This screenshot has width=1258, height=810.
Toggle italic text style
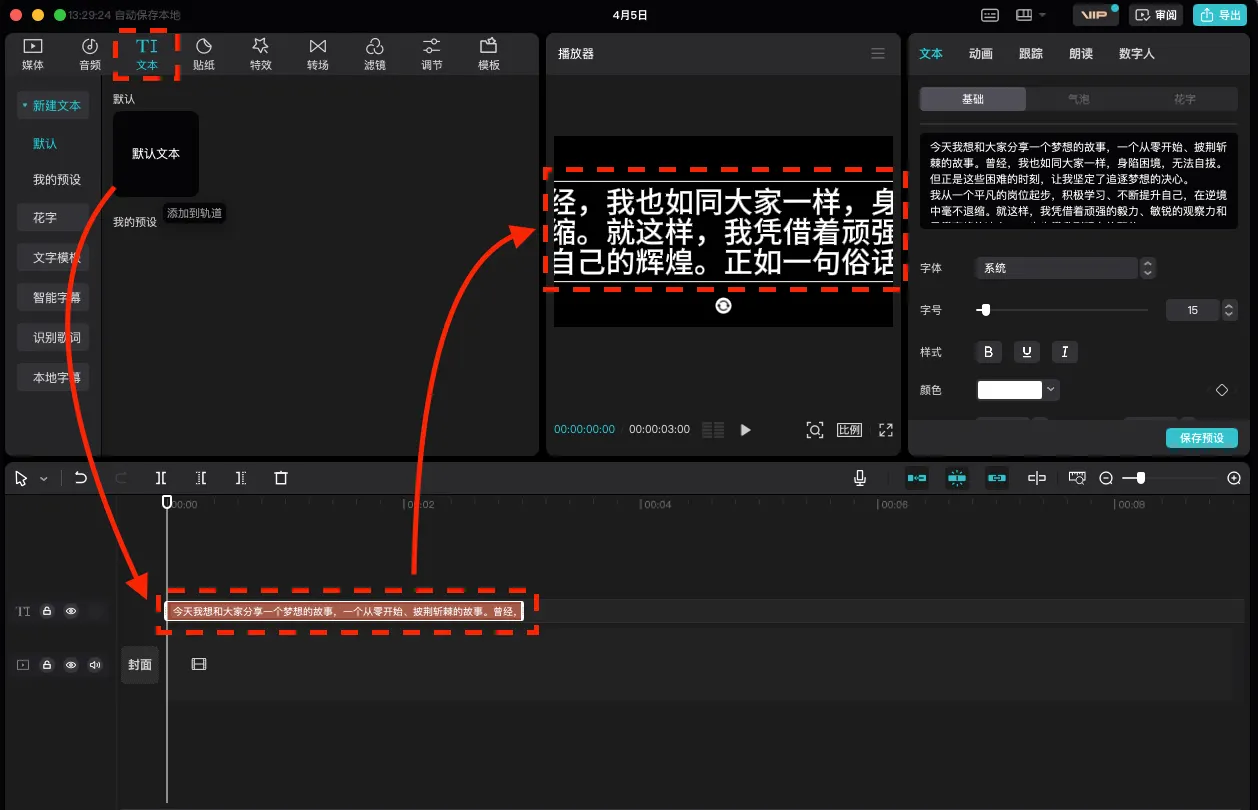pyautogui.click(x=1065, y=352)
